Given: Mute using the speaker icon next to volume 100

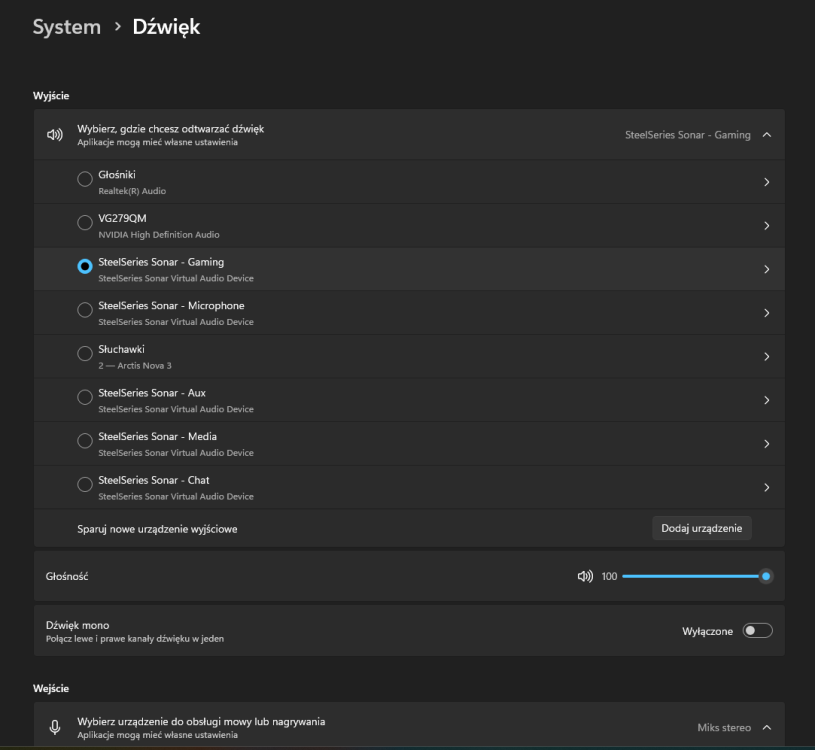Looking at the screenshot, I should pyautogui.click(x=585, y=576).
